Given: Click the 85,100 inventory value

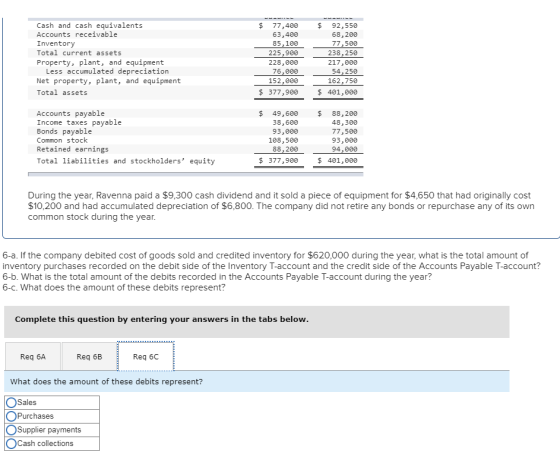Looking at the screenshot, I should click(x=285, y=44).
